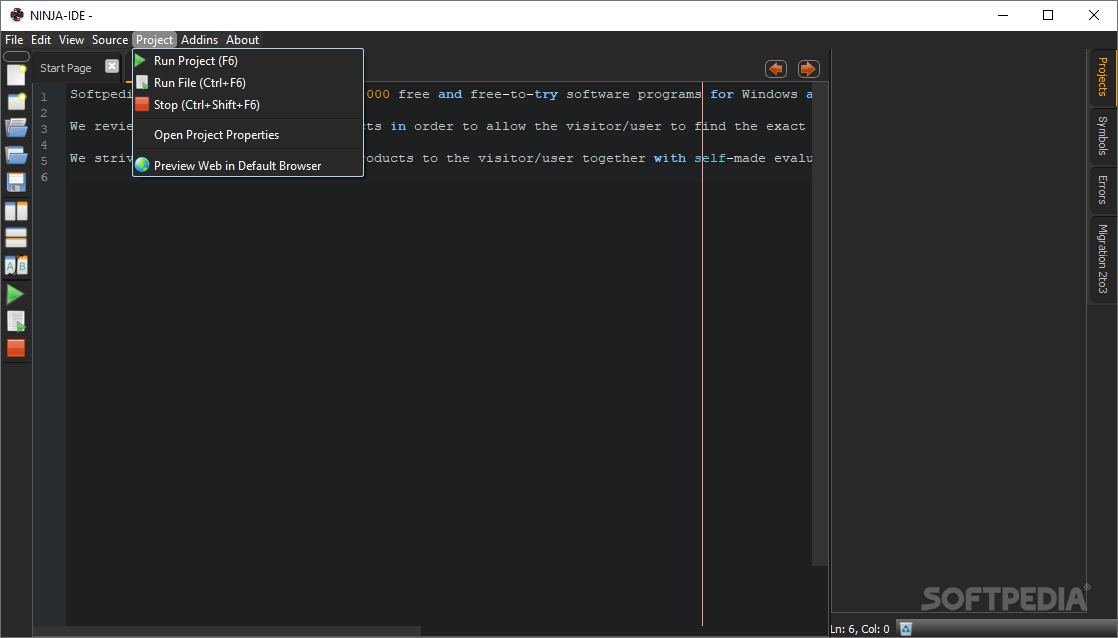The width and height of the screenshot is (1118, 638).
Task: Click line number 3 in the gutter
Action: coord(44,129)
